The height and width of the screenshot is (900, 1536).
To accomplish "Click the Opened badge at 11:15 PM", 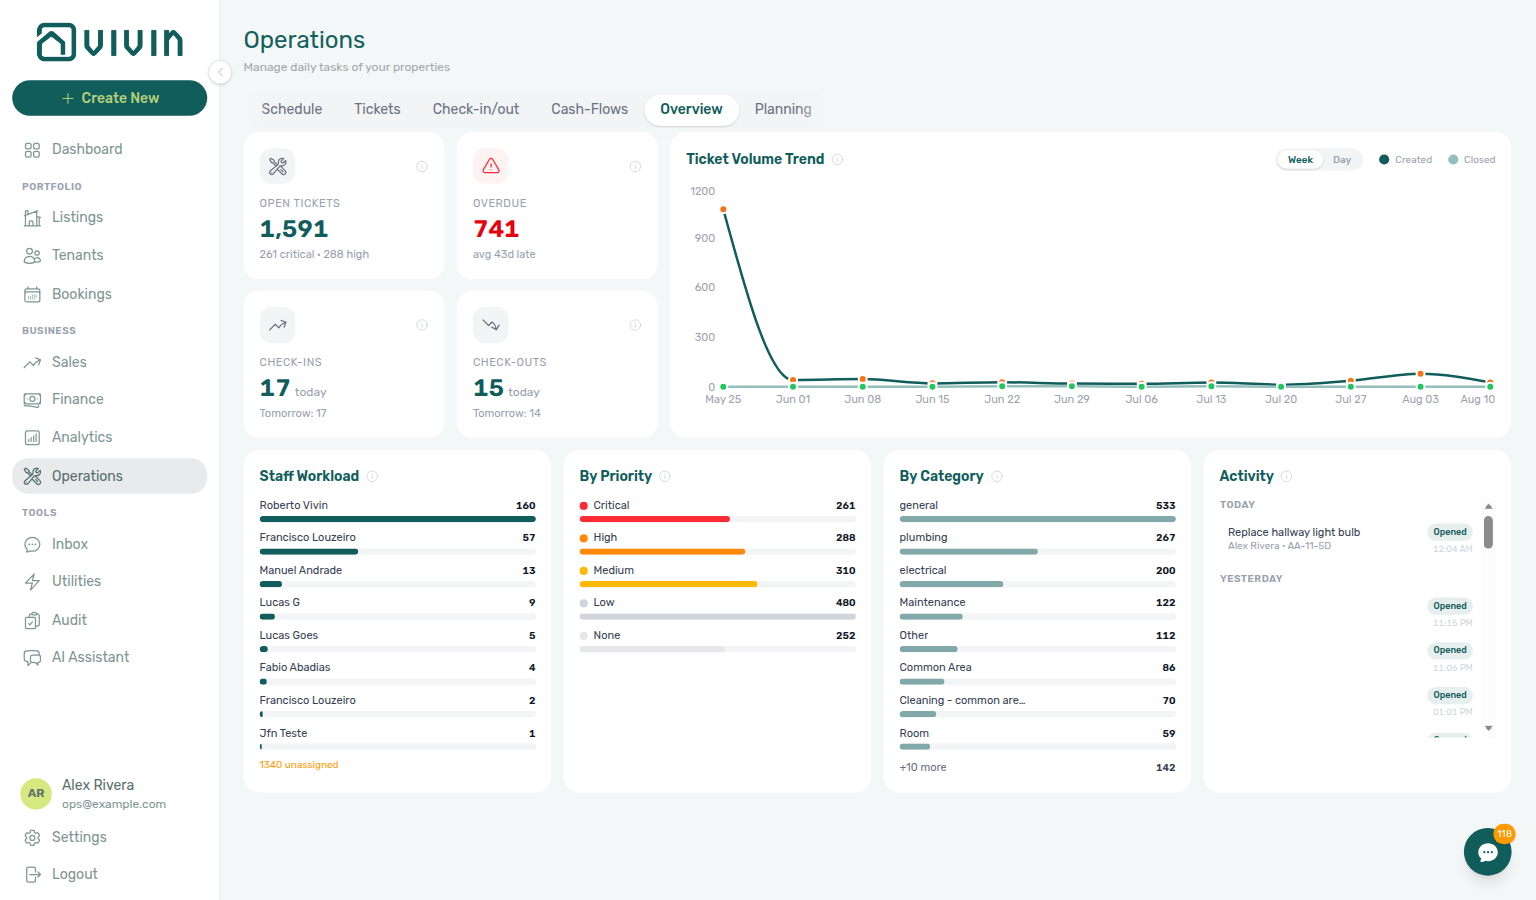I will coord(1450,606).
